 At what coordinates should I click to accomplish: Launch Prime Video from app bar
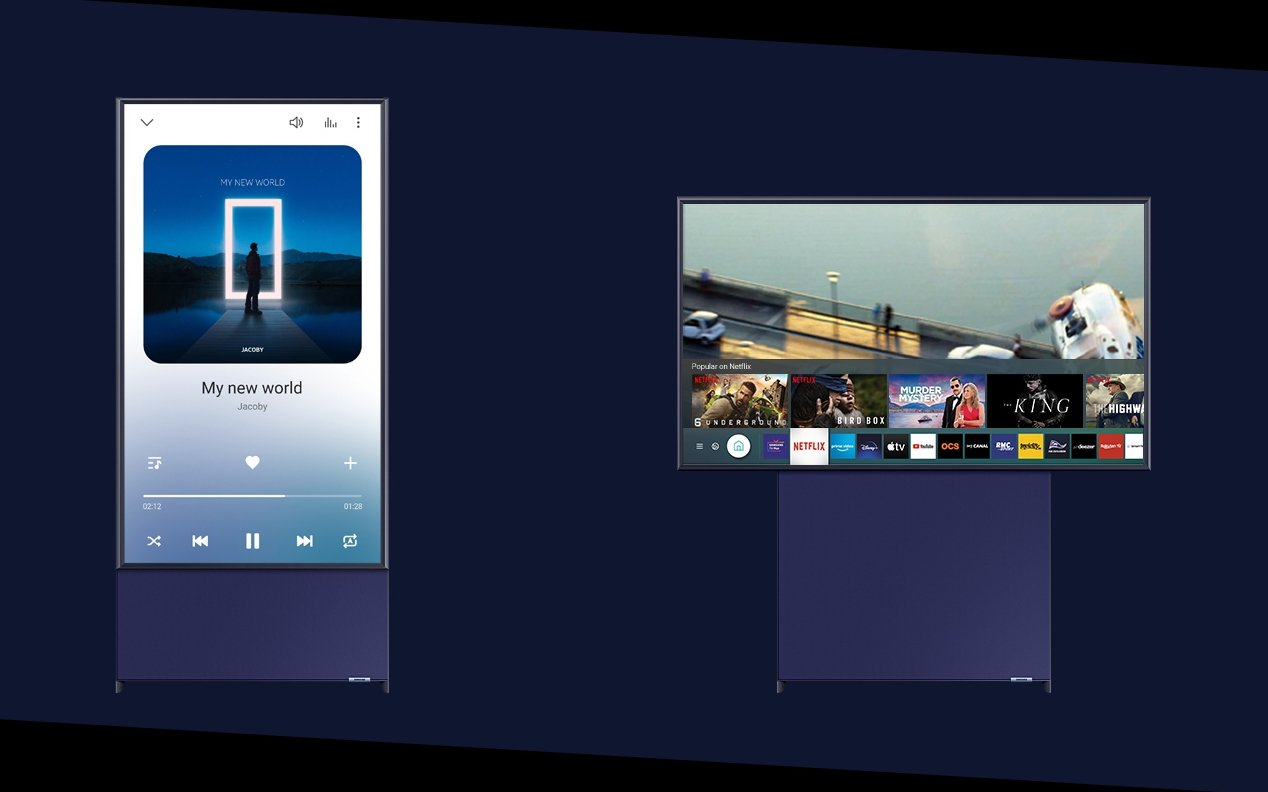pos(842,446)
